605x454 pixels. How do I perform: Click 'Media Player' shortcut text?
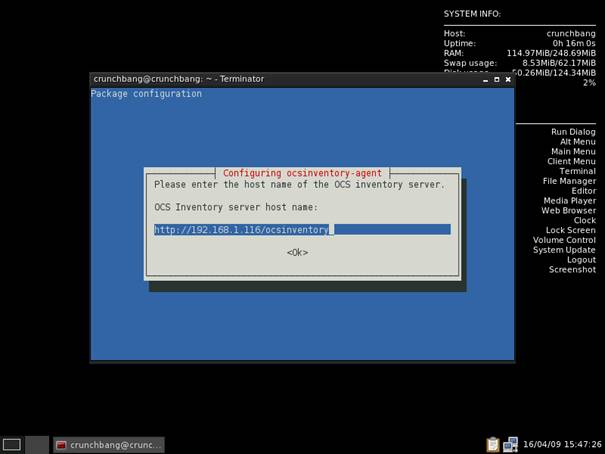tap(570, 201)
